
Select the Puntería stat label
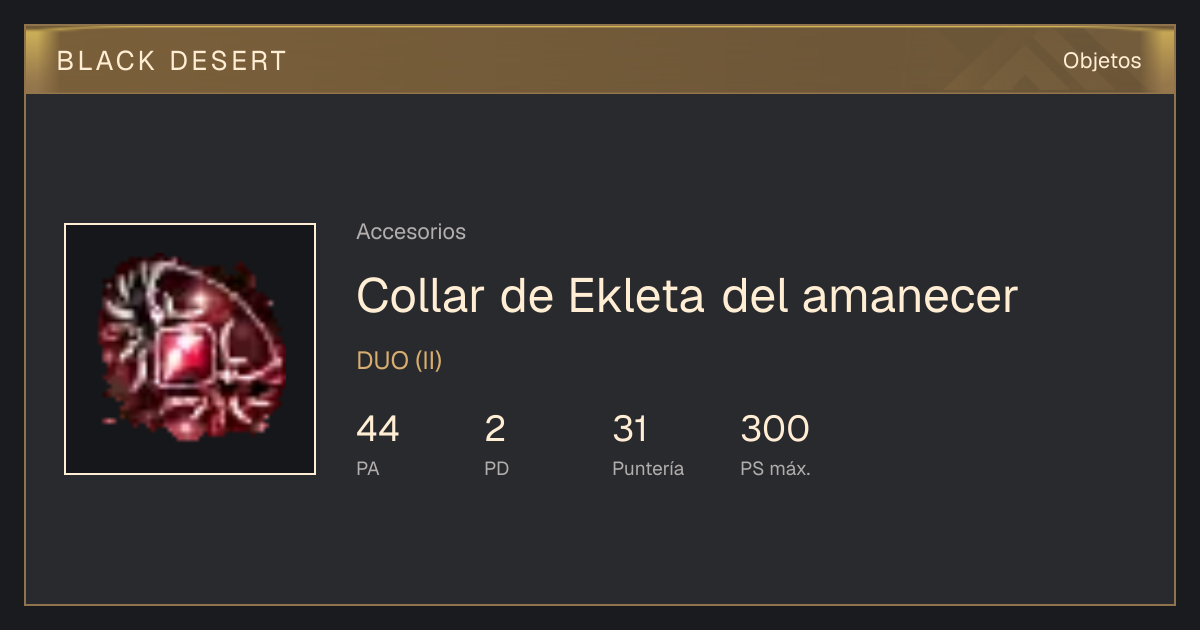(x=648, y=469)
